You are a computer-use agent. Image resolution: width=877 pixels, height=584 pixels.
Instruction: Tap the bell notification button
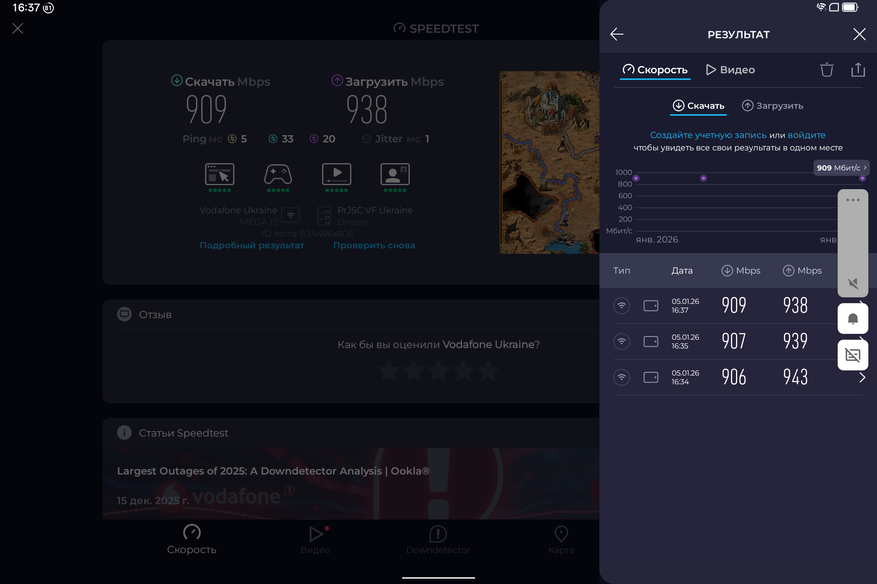click(x=853, y=319)
